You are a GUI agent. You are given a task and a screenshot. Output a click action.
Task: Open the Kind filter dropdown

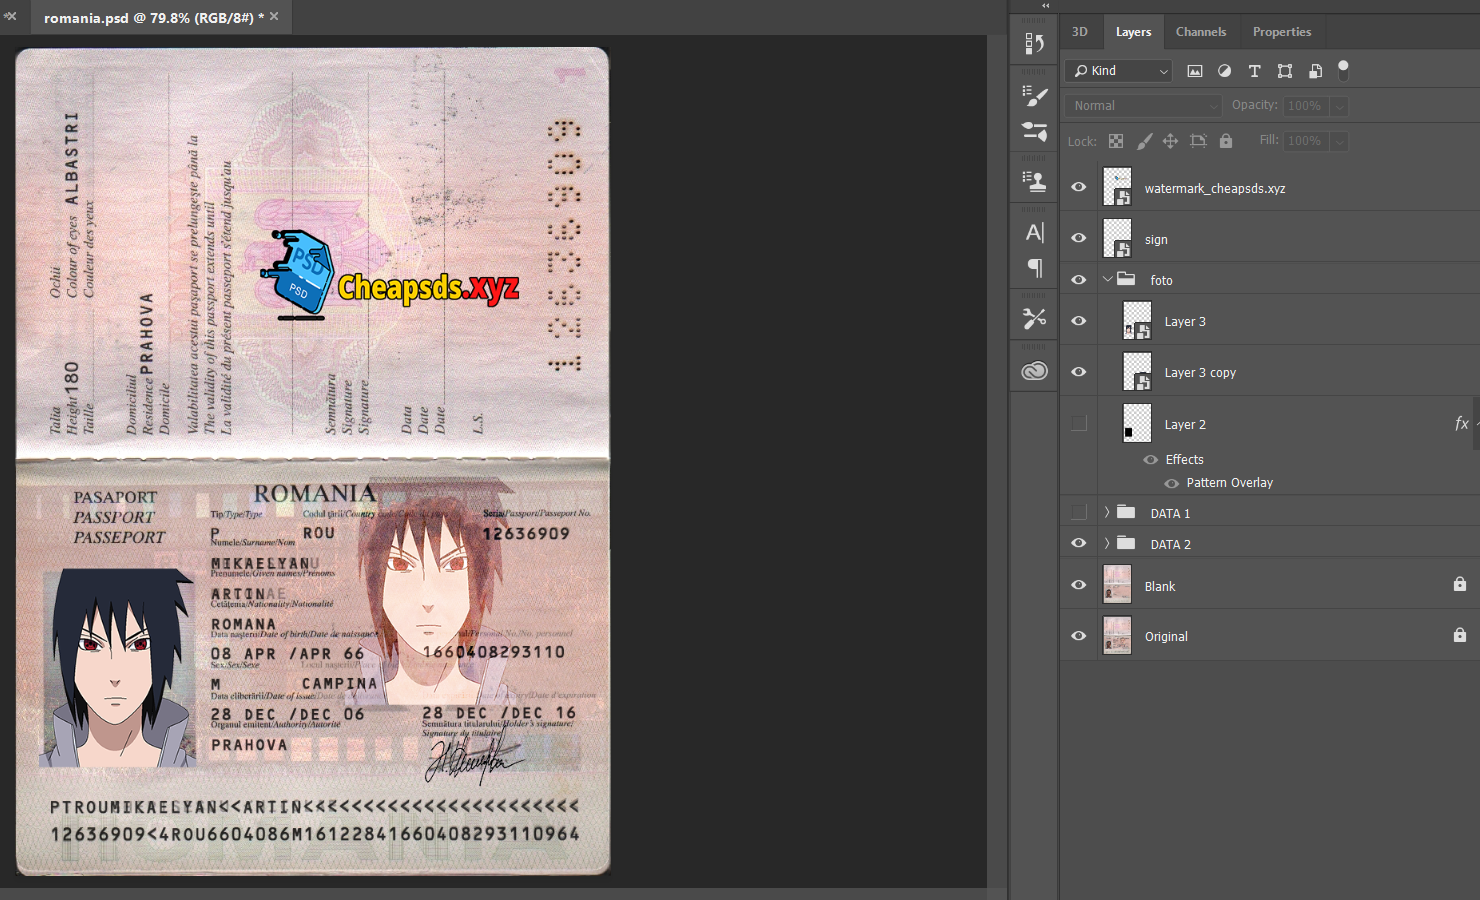point(1119,71)
